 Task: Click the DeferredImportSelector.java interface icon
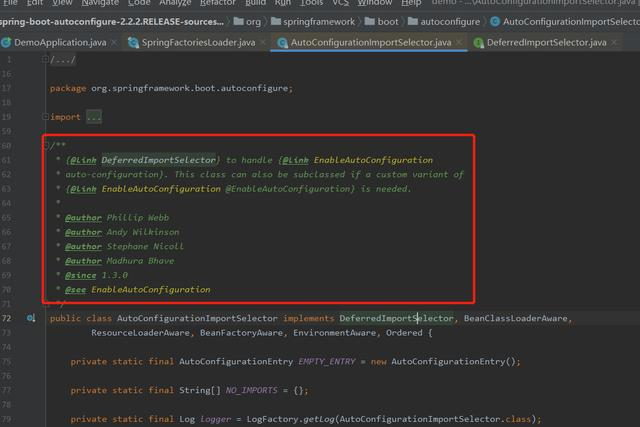pos(479,42)
